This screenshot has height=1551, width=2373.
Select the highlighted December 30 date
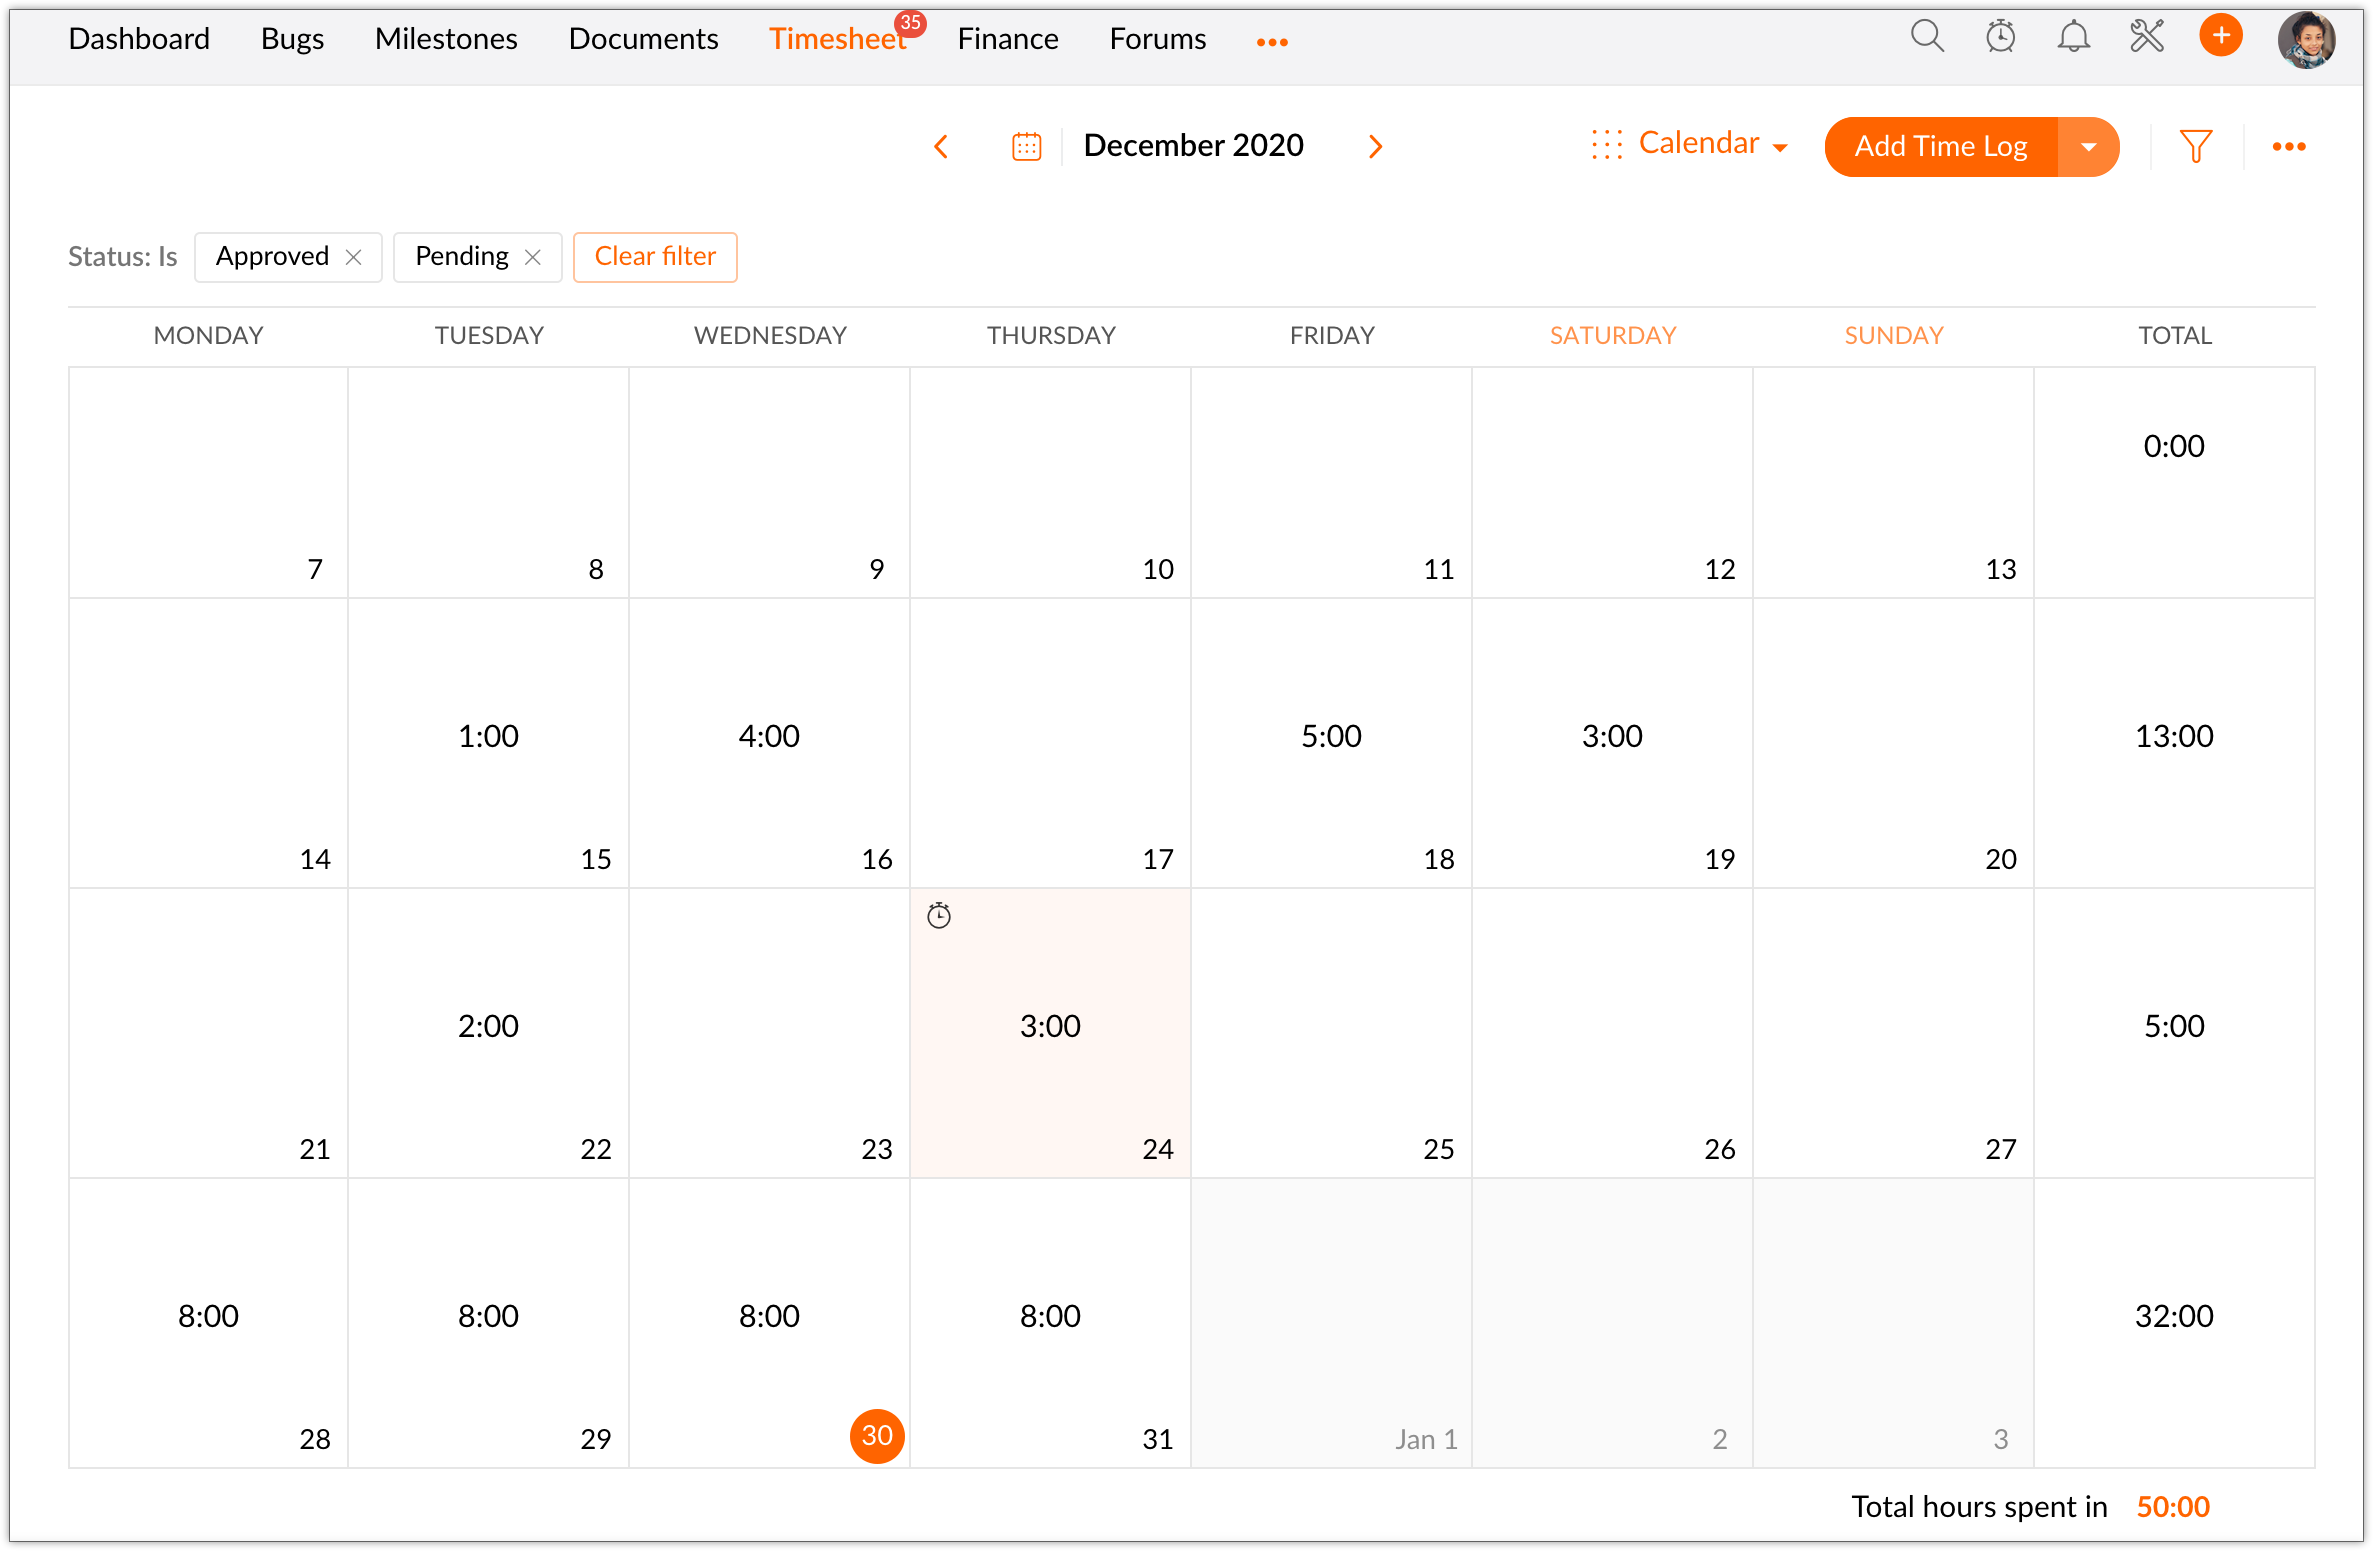click(x=877, y=1436)
